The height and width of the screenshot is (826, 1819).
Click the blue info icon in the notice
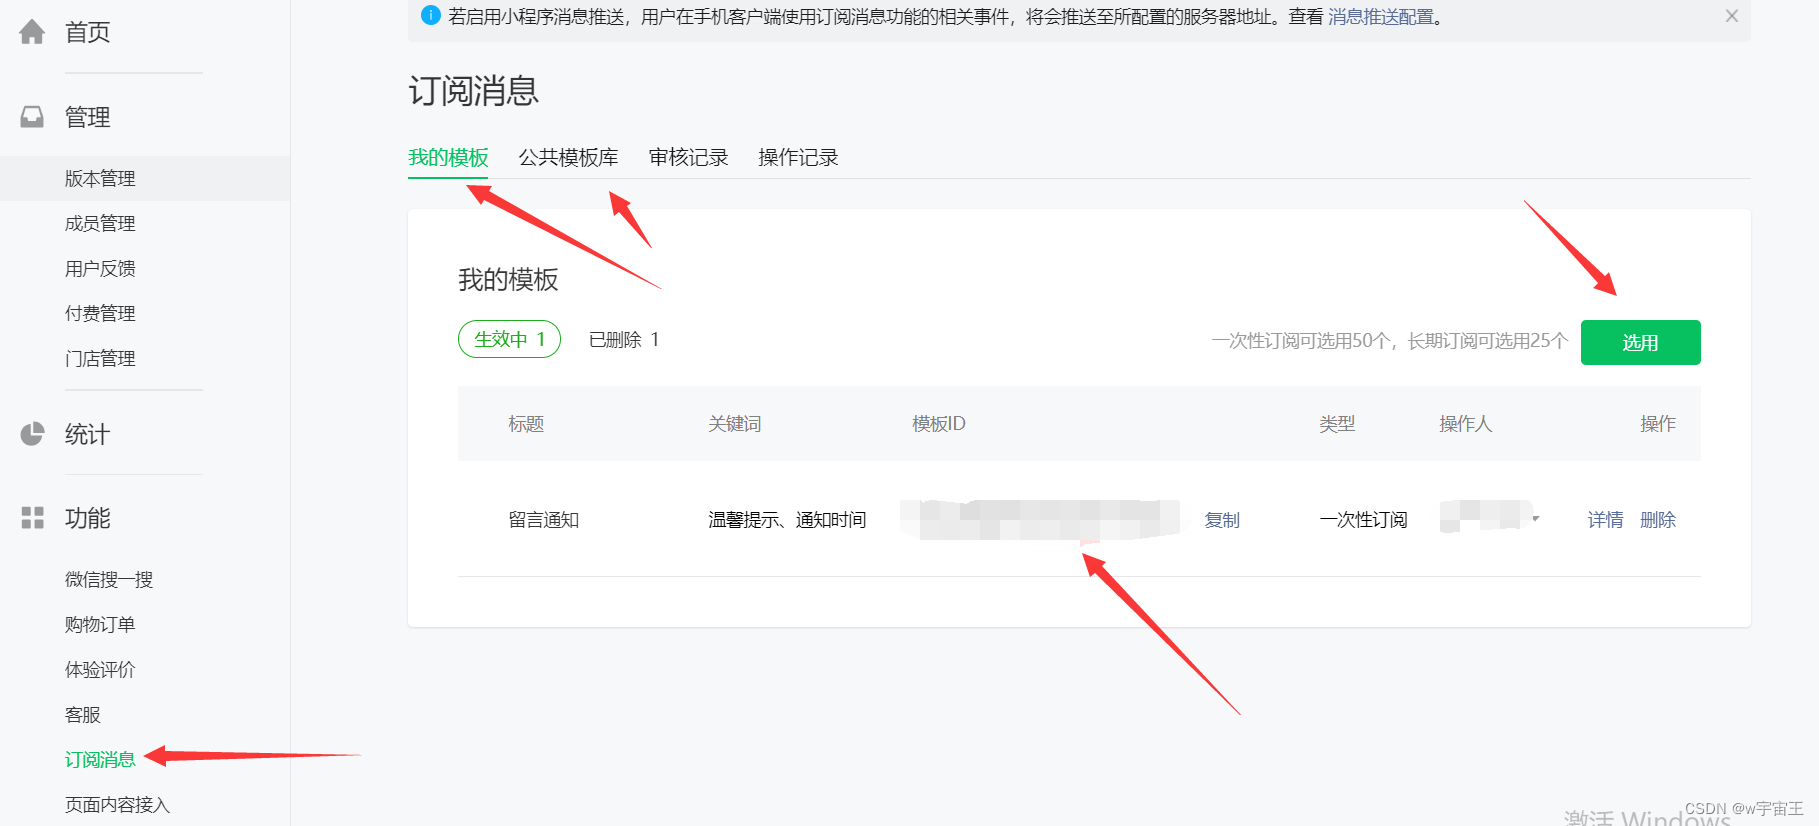click(431, 15)
